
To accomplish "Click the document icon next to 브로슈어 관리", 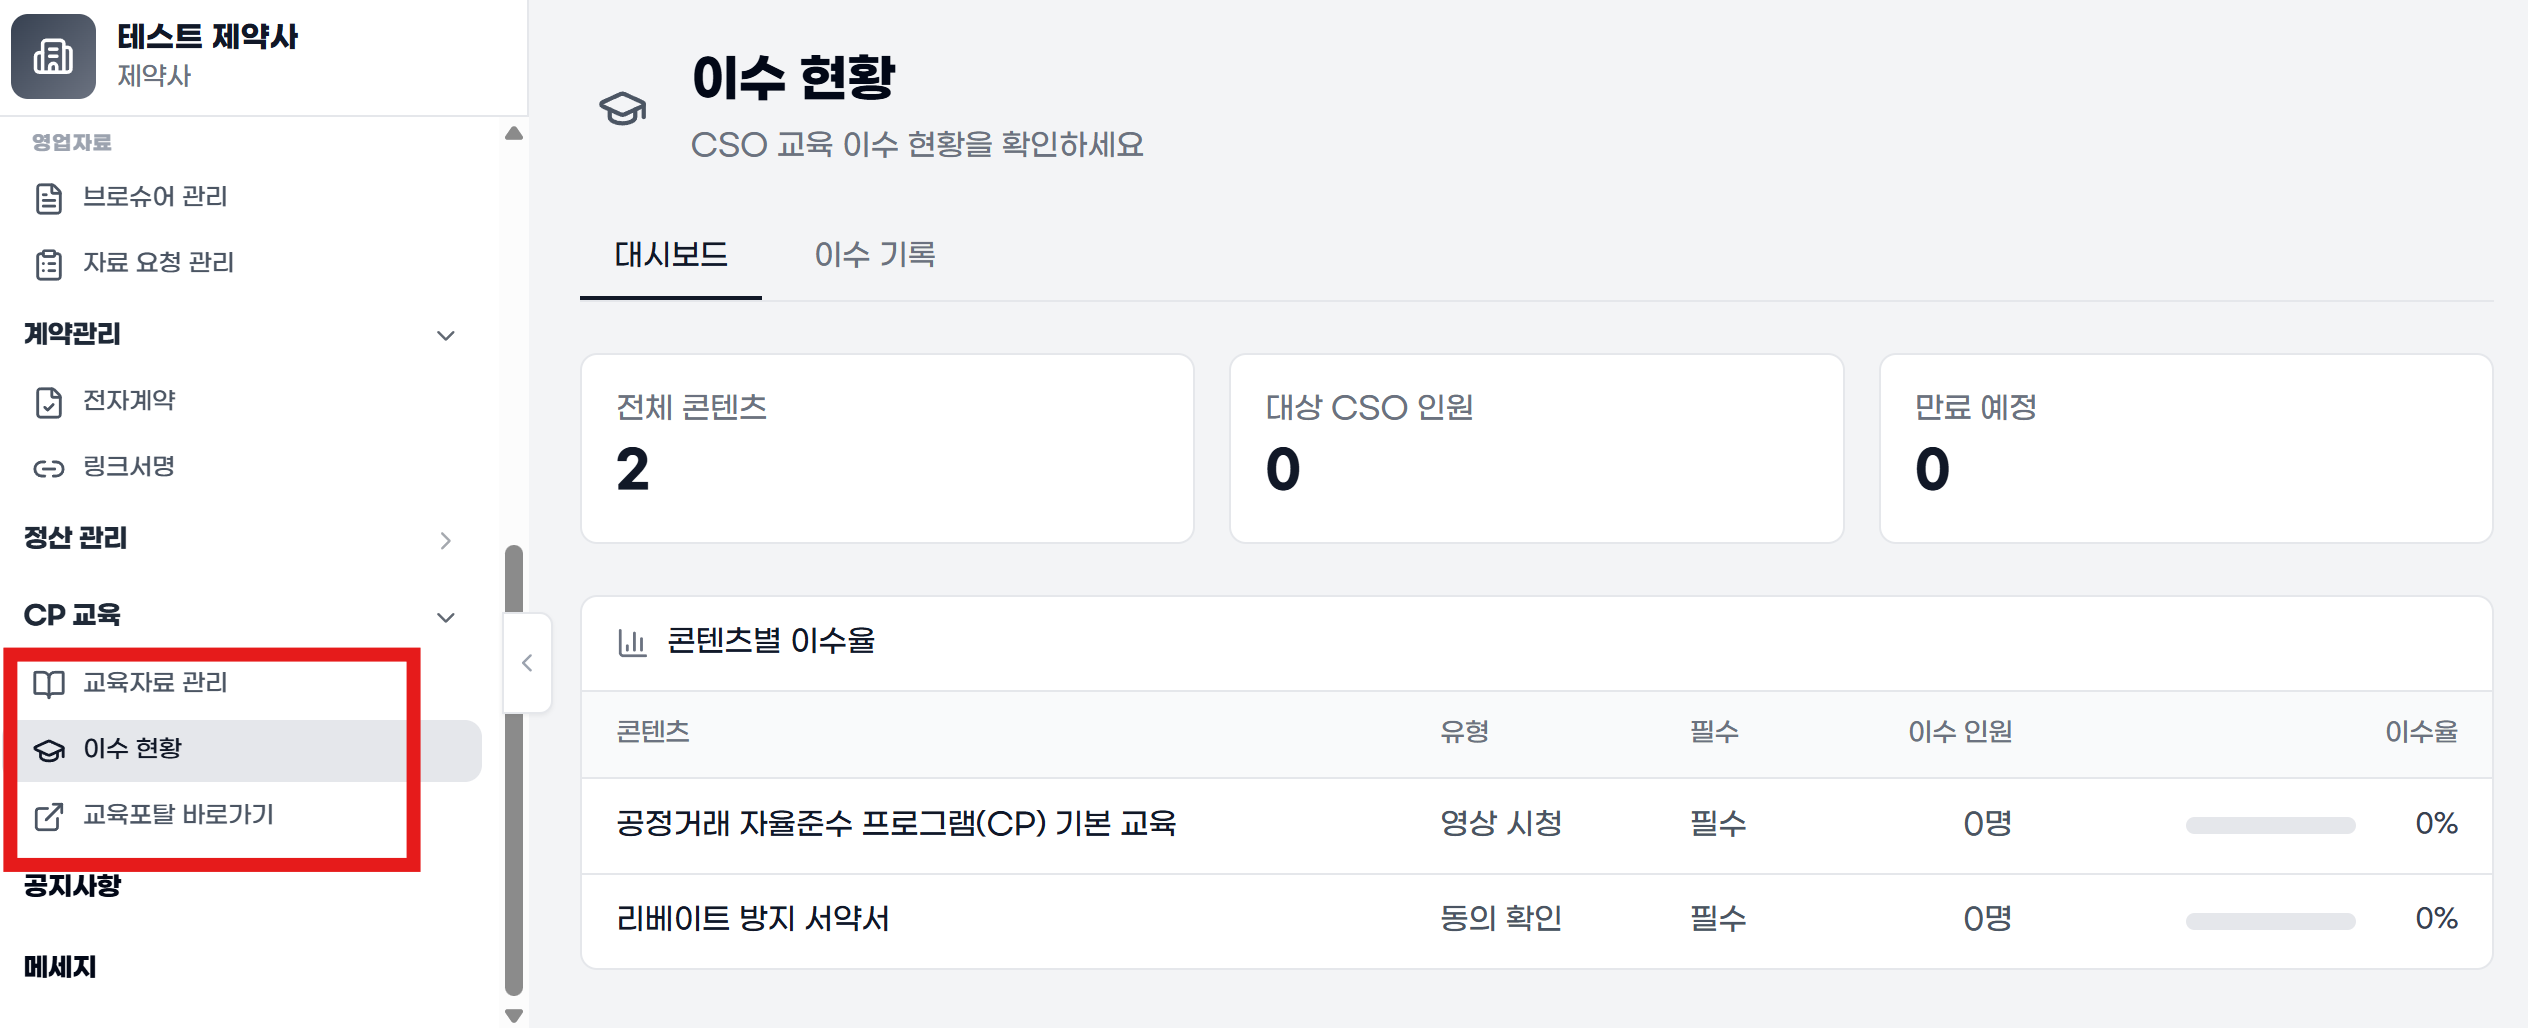I will [48, 196].
